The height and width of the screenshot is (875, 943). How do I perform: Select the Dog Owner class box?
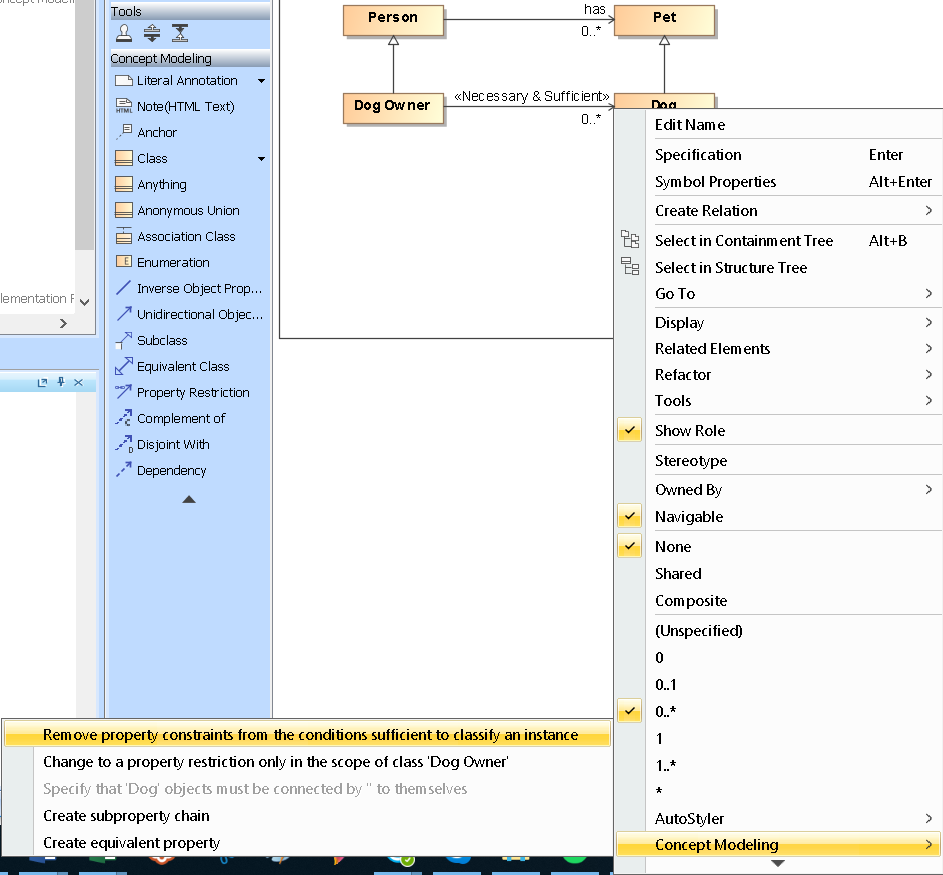393,105
